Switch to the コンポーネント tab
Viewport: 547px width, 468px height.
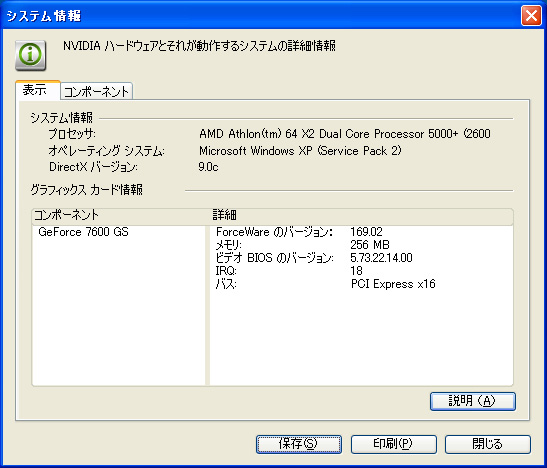97,91
